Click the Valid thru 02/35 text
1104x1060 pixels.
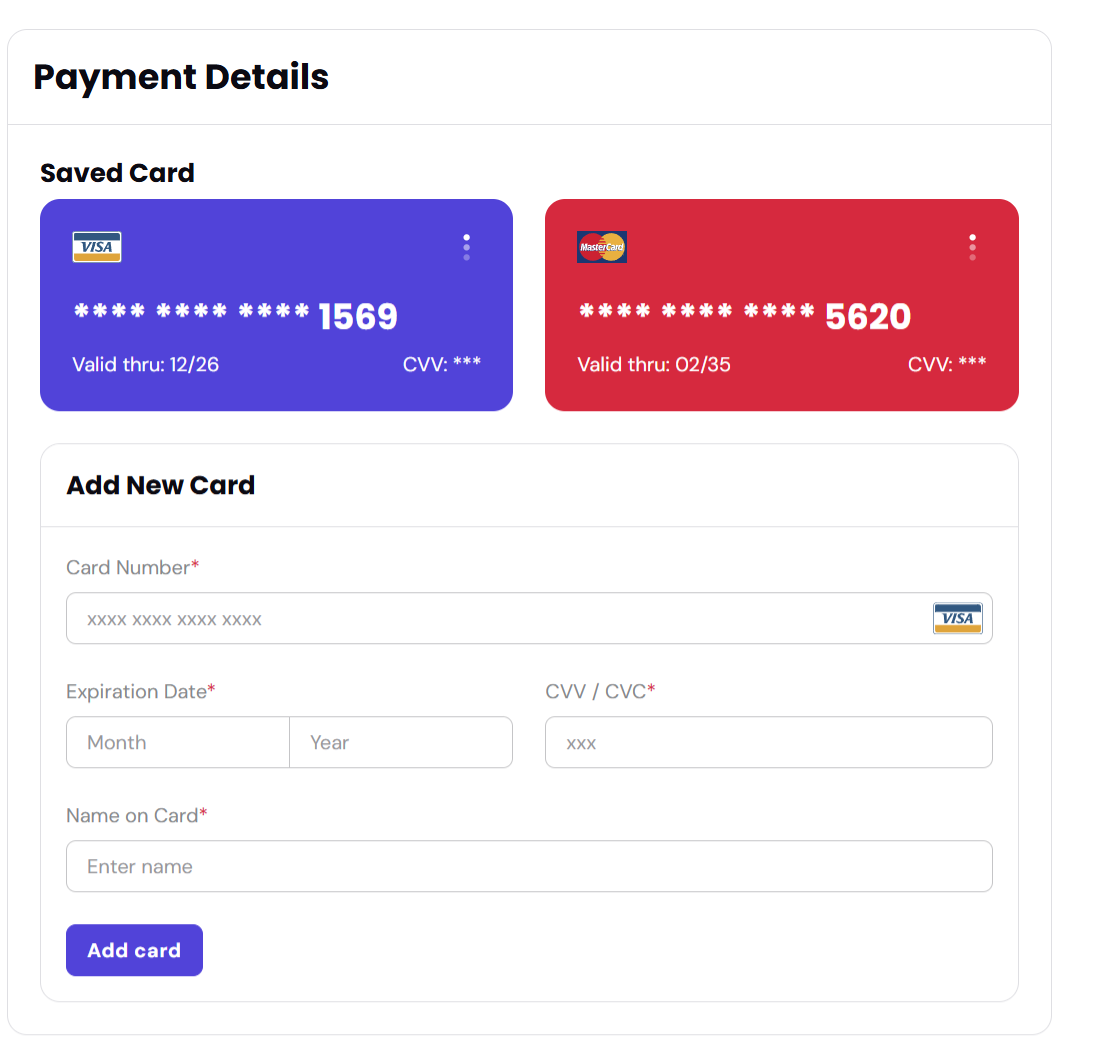pyautogui.click(x=654, y=365)
